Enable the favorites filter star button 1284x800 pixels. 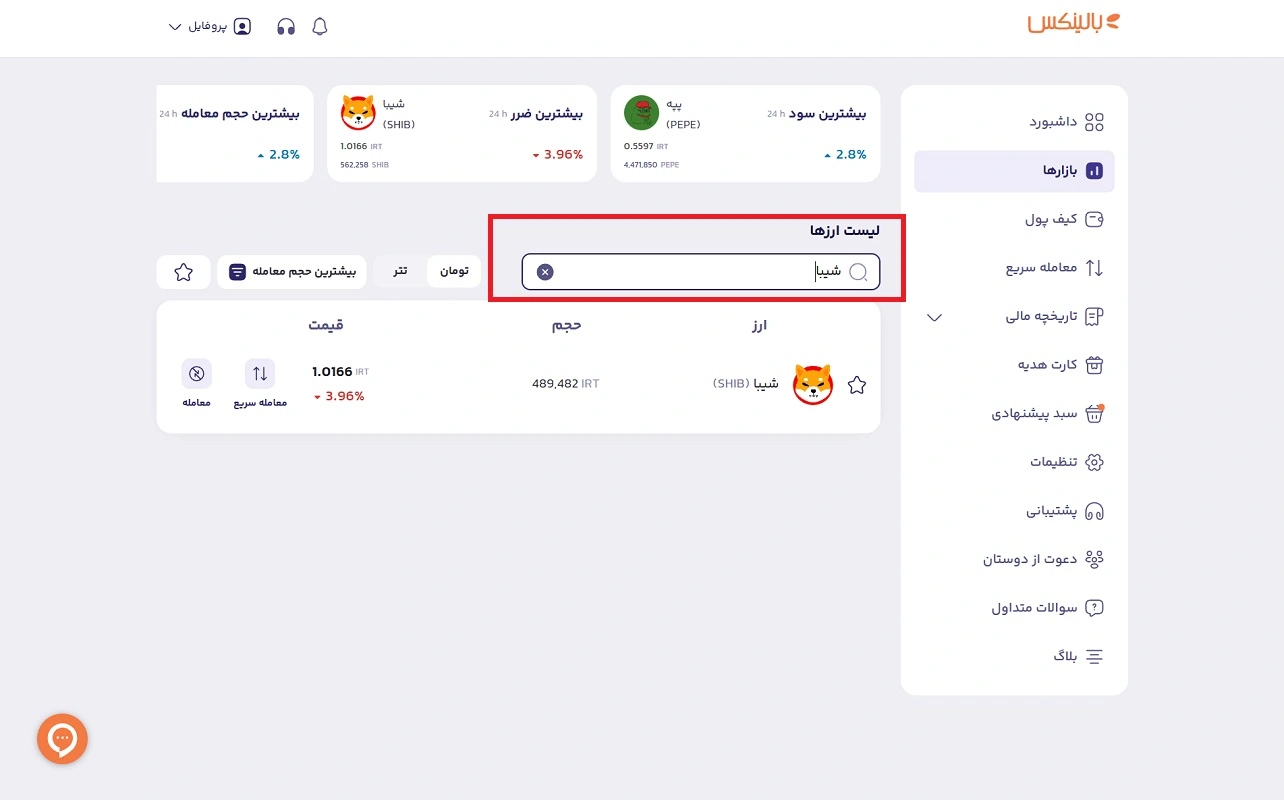point(183,271)
